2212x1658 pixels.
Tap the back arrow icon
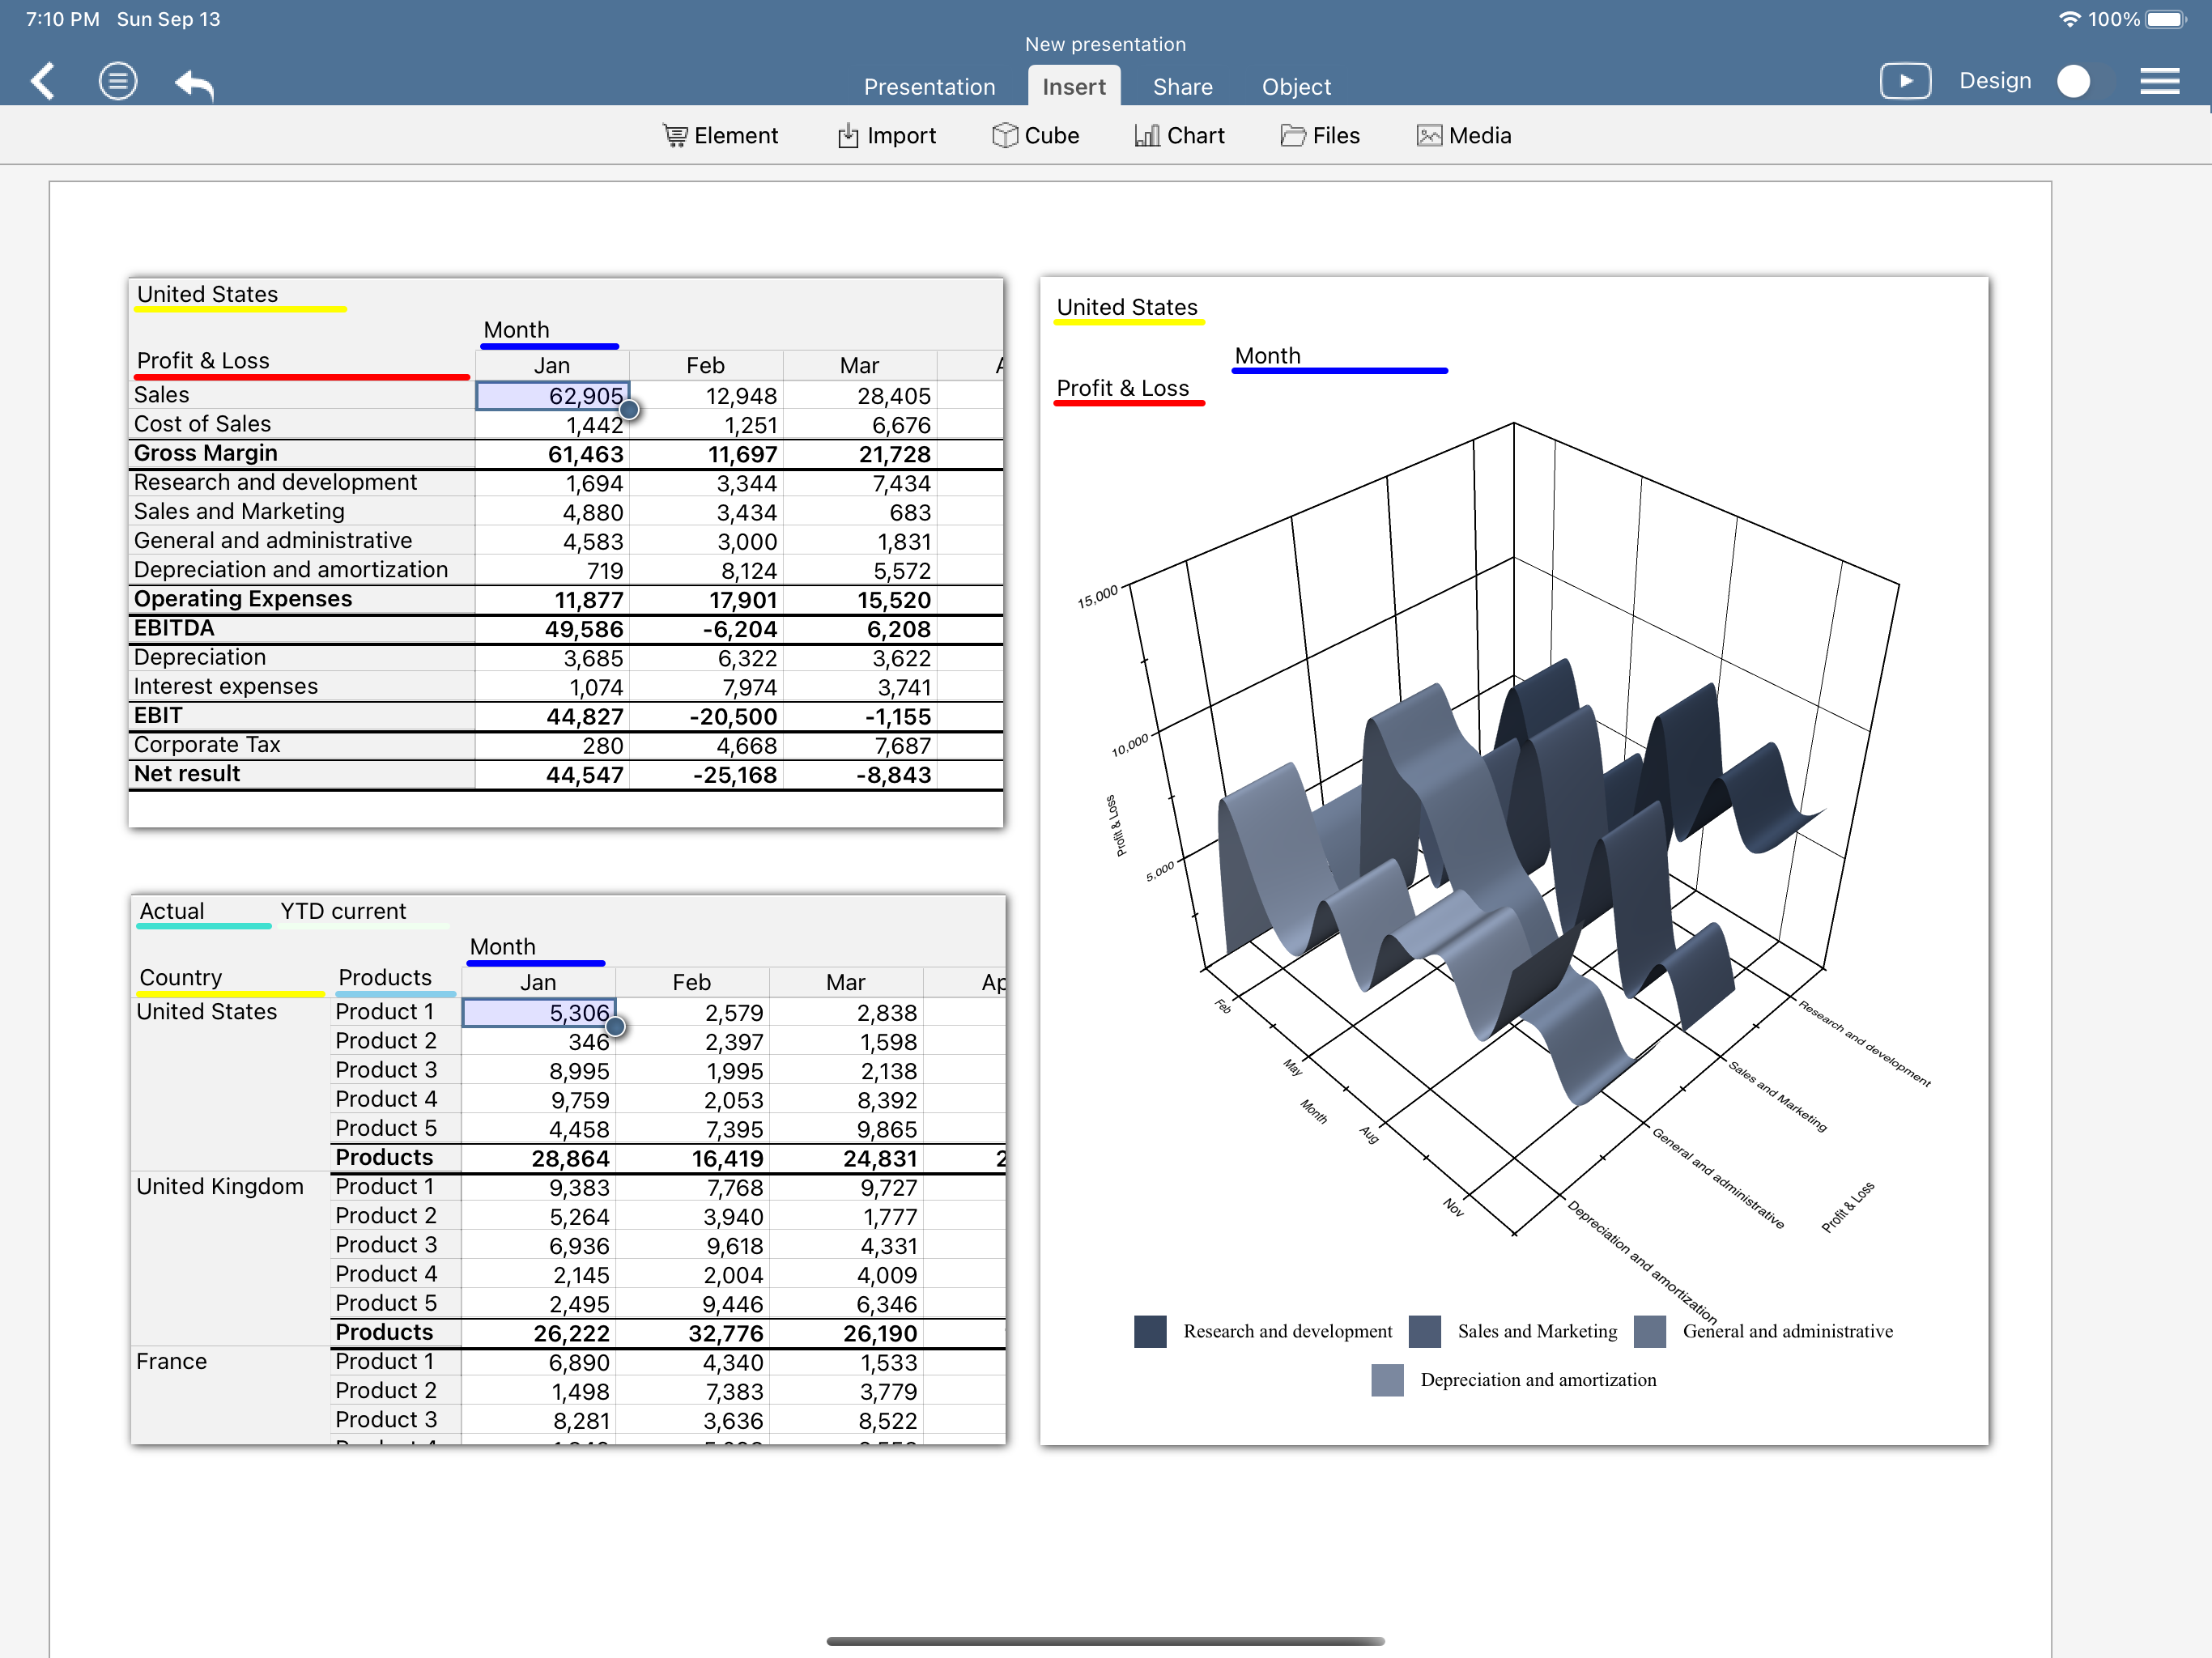point(42,81)
